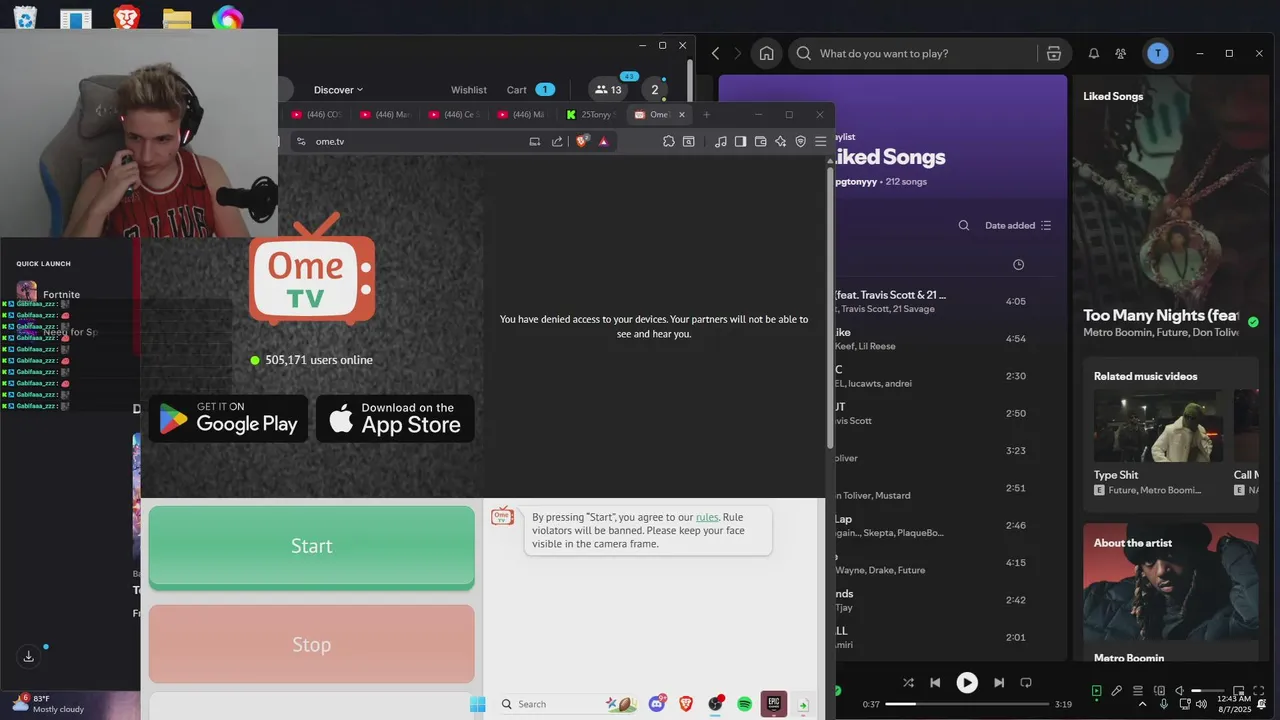
Task: Toggle Now Playing view in Spotify
Action: [x=1097, y=691]
